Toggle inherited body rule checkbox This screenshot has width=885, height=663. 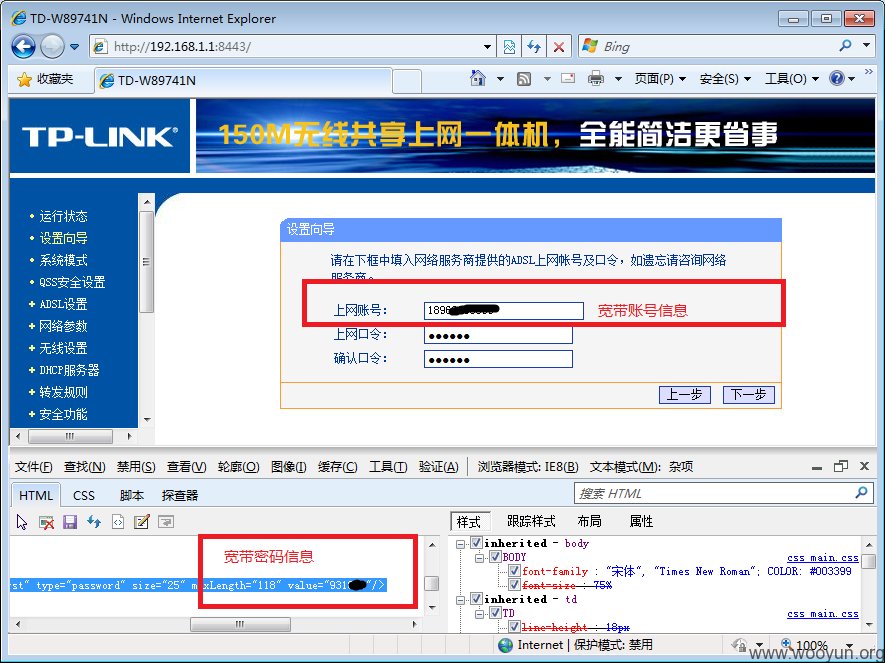point(476,543)
